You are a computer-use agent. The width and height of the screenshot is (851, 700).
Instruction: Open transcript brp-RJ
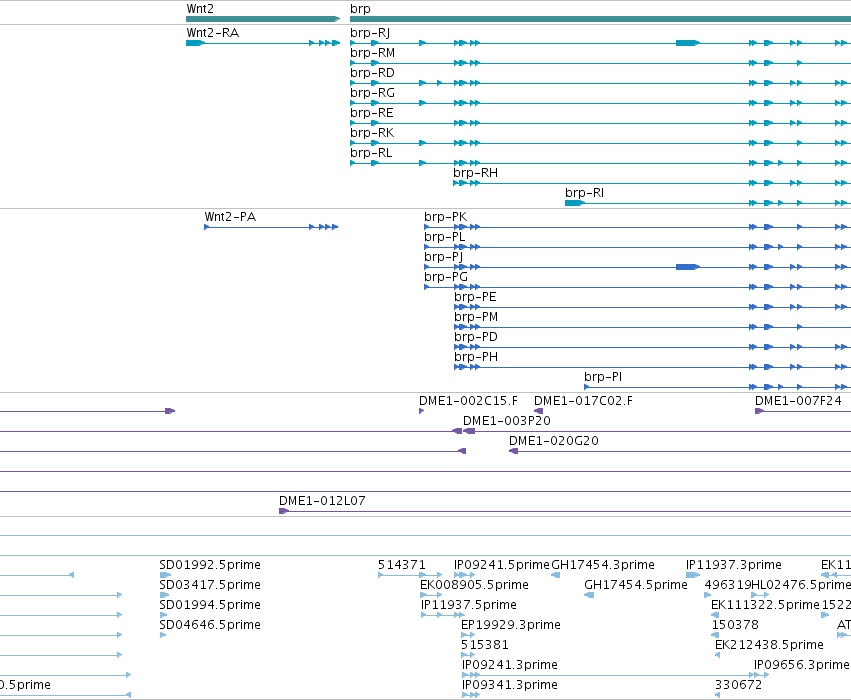pos(370,33)
